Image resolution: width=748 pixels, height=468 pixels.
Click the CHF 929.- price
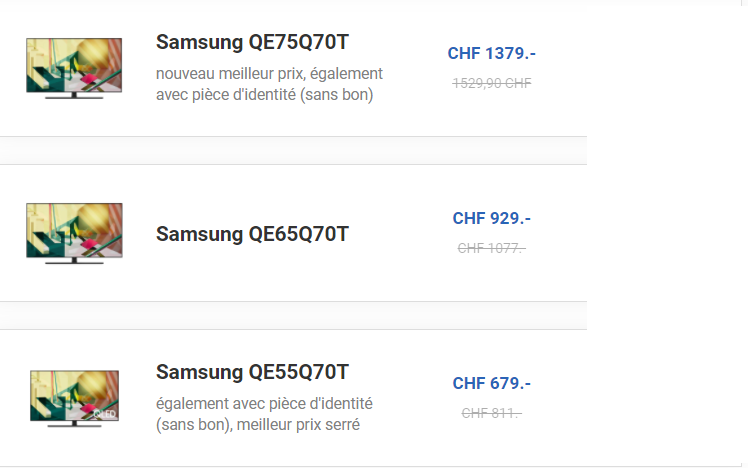coord(491,218)
